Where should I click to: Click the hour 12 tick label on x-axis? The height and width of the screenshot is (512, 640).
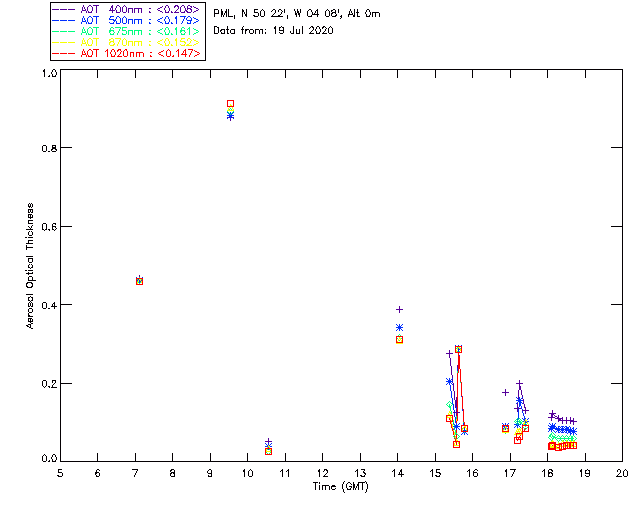322,473
